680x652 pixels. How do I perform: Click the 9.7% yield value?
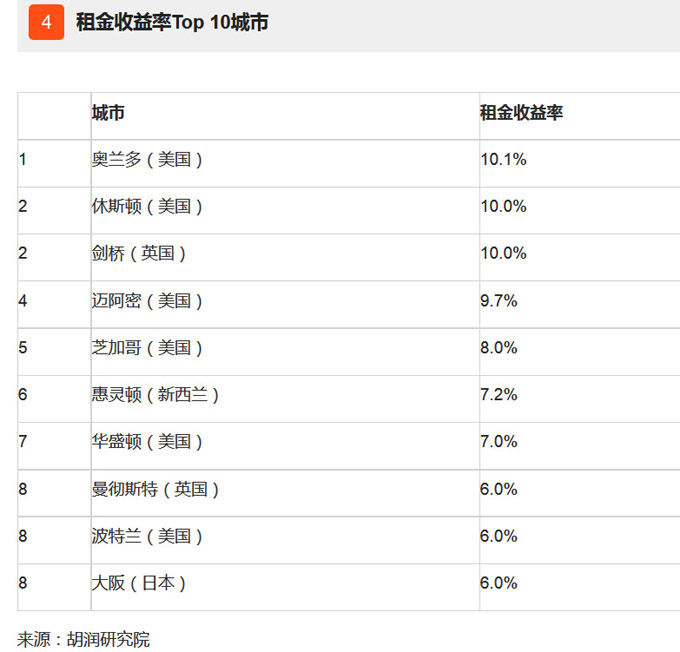tap(499, 300)
